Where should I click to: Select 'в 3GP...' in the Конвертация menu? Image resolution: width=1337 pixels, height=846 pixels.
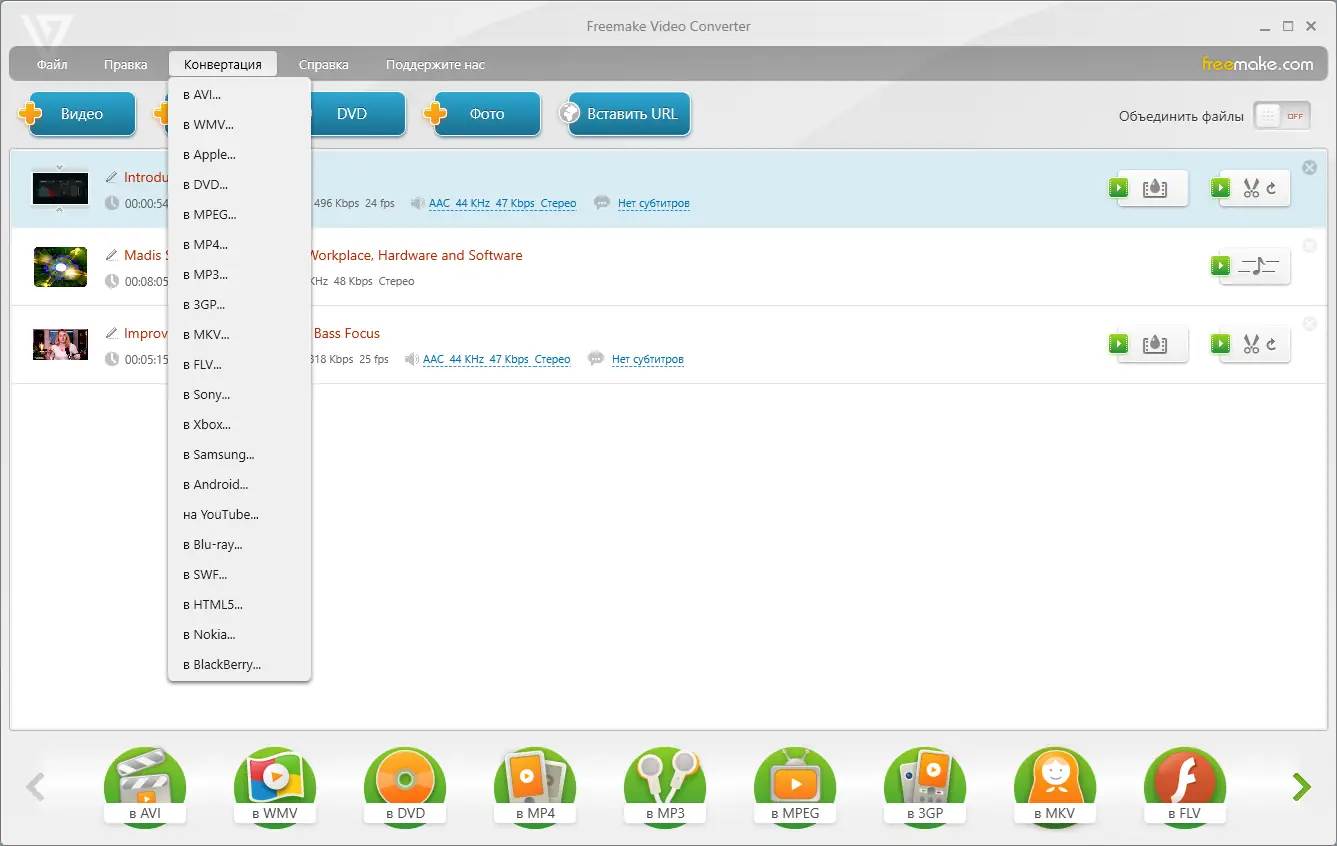point(240,305)
